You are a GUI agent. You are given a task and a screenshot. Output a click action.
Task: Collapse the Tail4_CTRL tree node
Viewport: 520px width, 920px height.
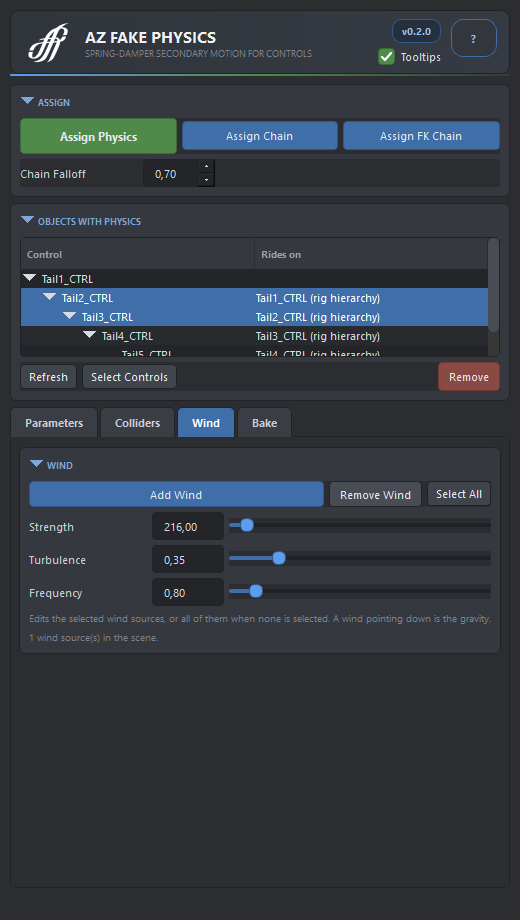(89, 335)
